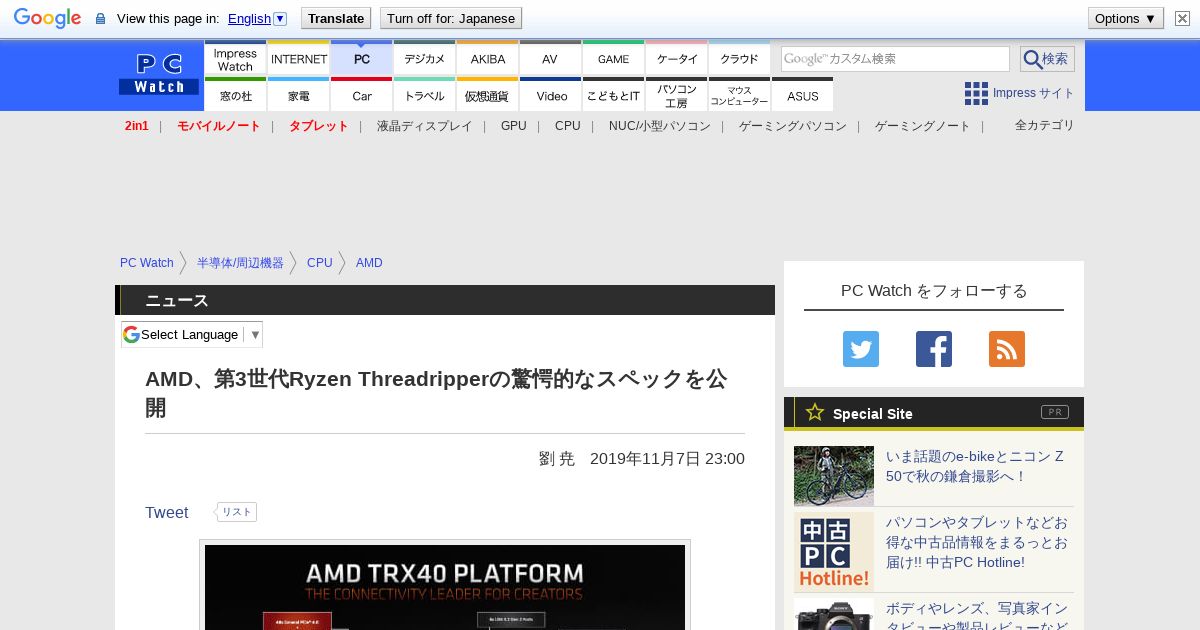Image resolution: width=1200 pixels, height=630 pixels.
Task: Go to the 液晶ディスプレイ category
Action: click(x=424, y=126)
